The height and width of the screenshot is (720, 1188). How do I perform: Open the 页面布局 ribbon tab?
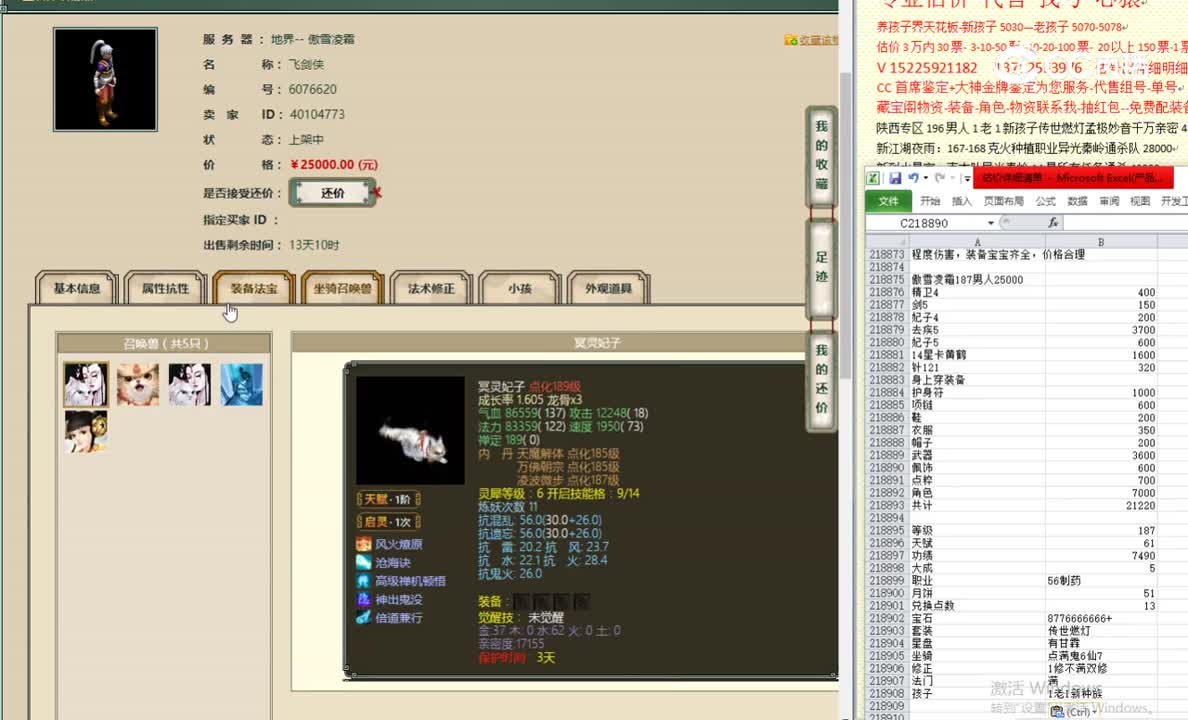click(1003, 201)
